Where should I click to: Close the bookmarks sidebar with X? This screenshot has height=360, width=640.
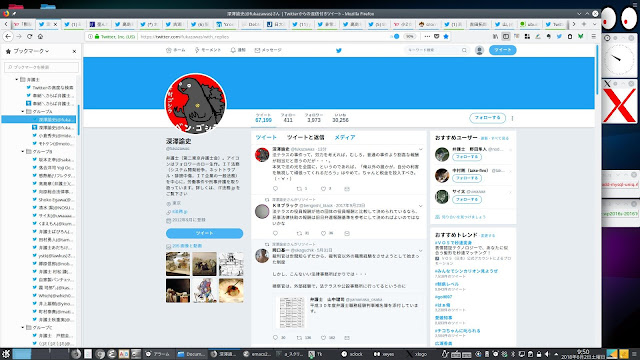click(74, 51)
